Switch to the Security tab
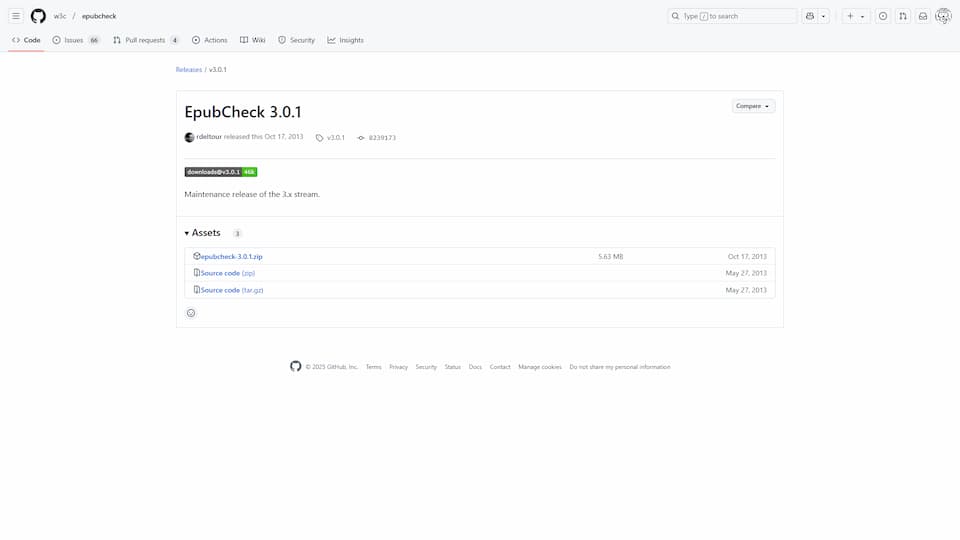960x540 pixels. click(x=296, y=40)
